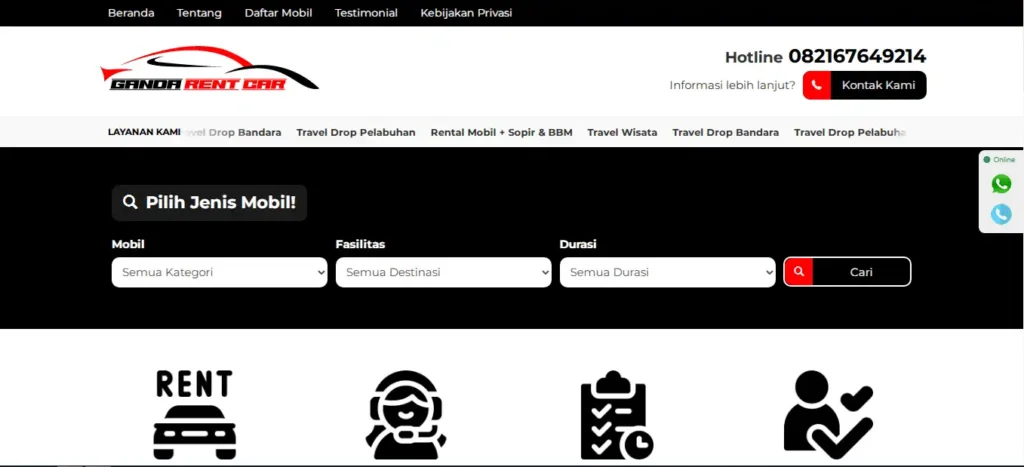Click Rental Mobil + Sopir & BBM link
This screenshot has width=1024, height=467.
(x=501, y=132)
